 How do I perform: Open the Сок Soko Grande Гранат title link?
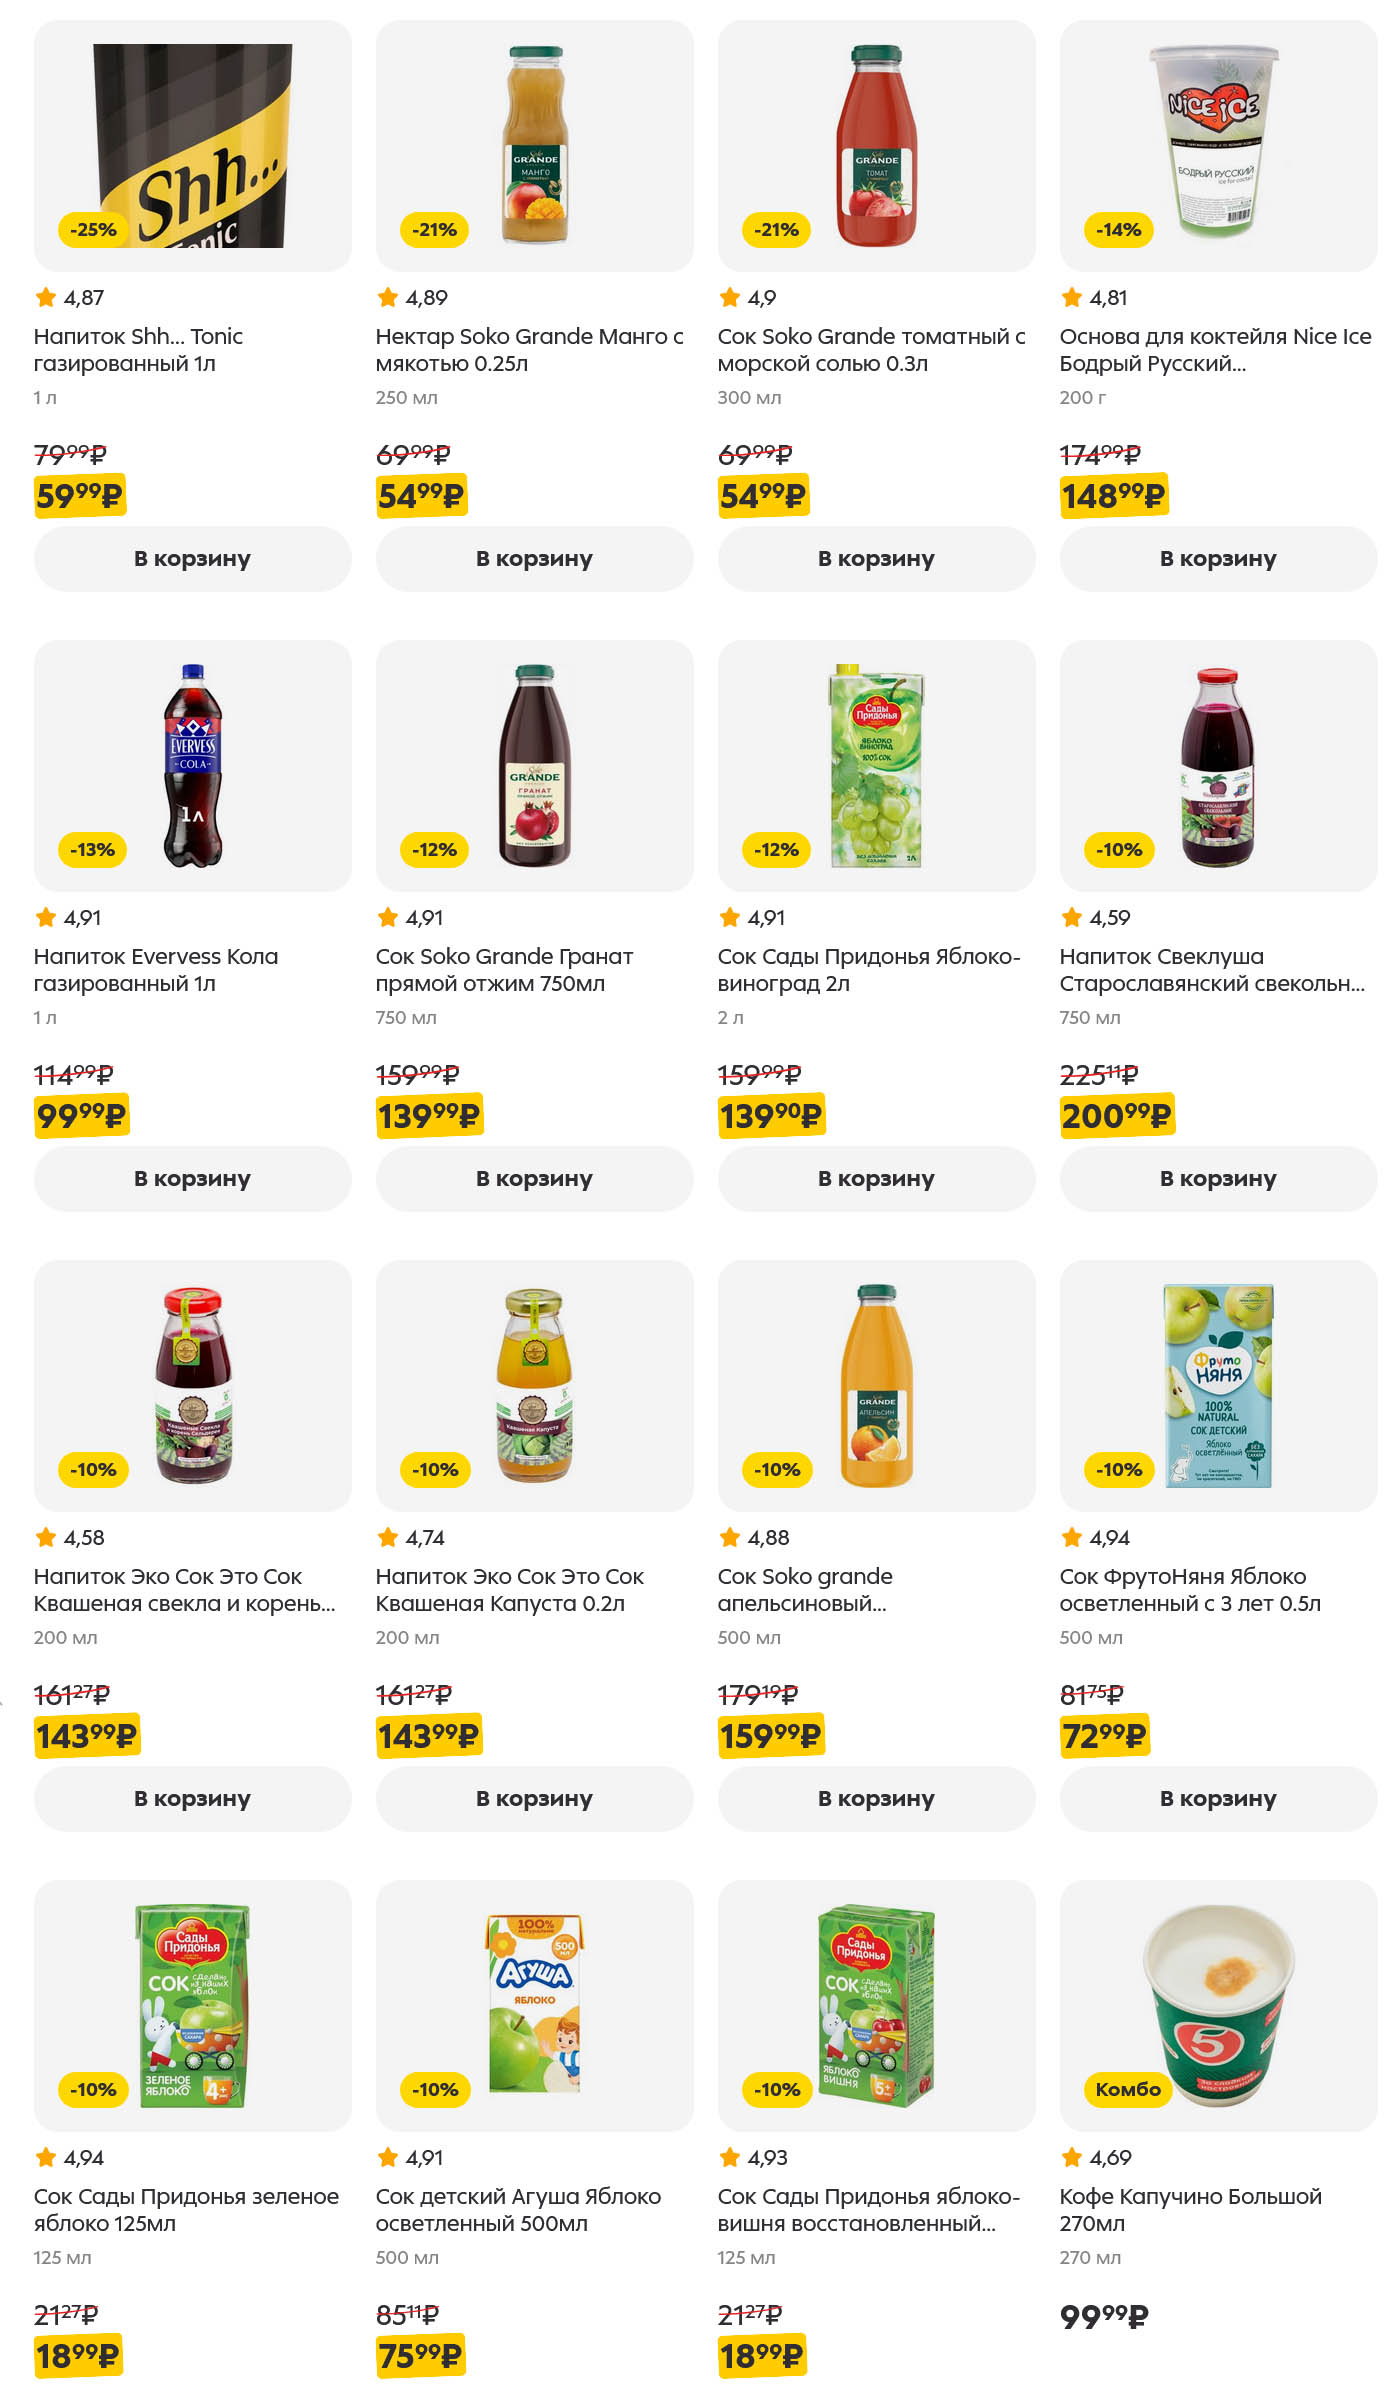[x=504, y=970]
